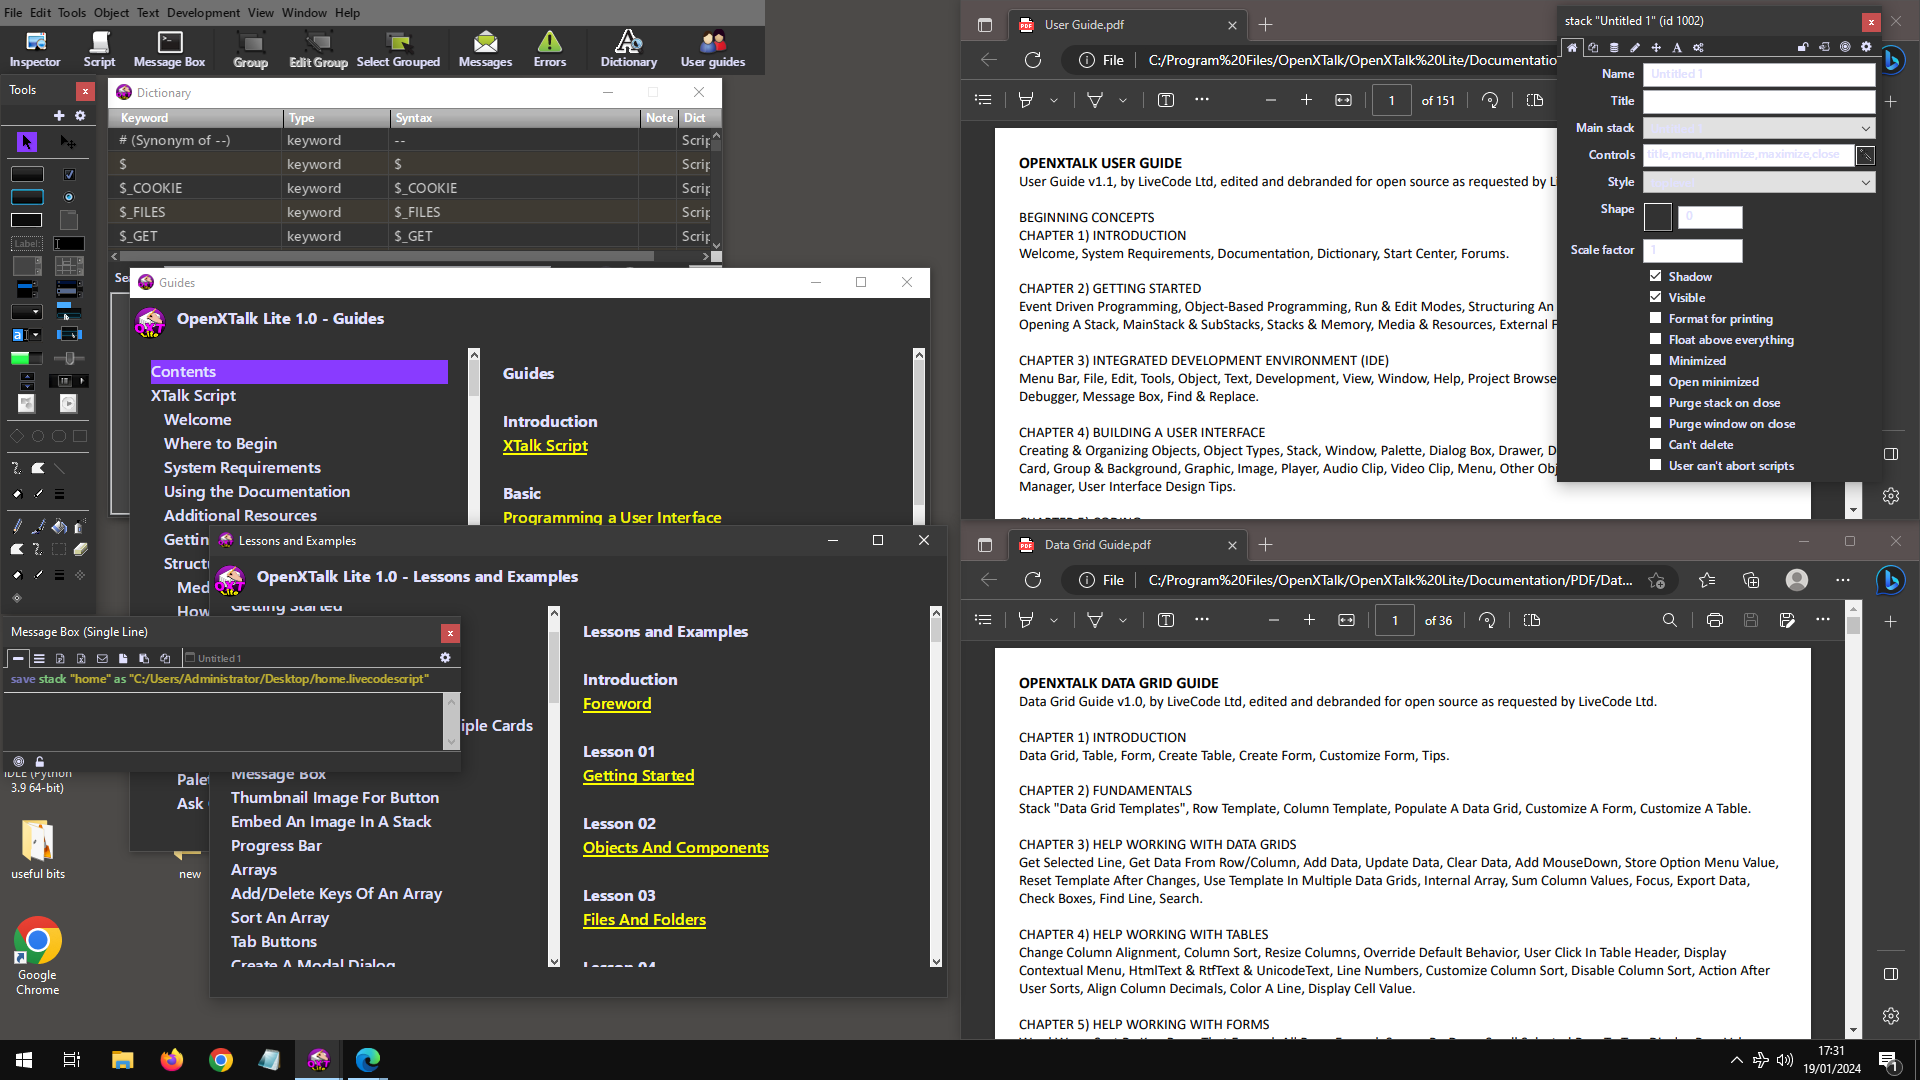Switch to User Guide.pdf browser tab
This screenshot has width=1920, height=1080.
click(x=1126, y=25)
